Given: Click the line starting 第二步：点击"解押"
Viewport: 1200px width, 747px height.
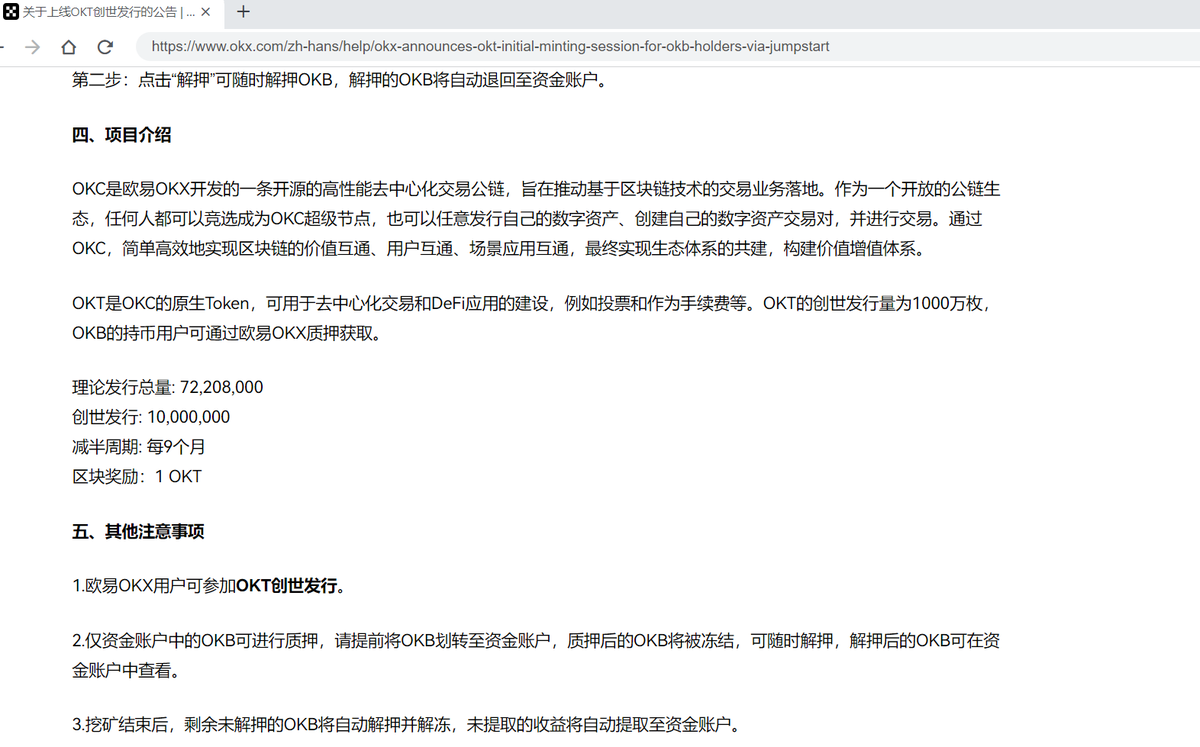Looking at the screenshot, I should coord(340,80).
